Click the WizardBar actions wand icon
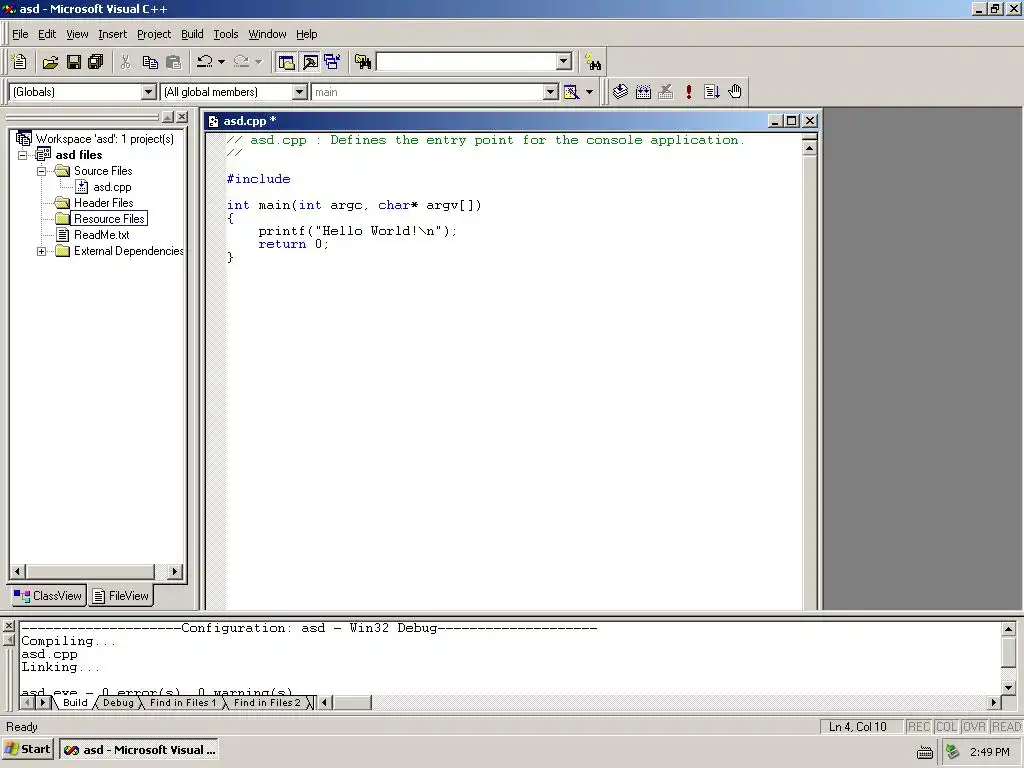The image size is (1024, 768). click(x=571, y=92)
